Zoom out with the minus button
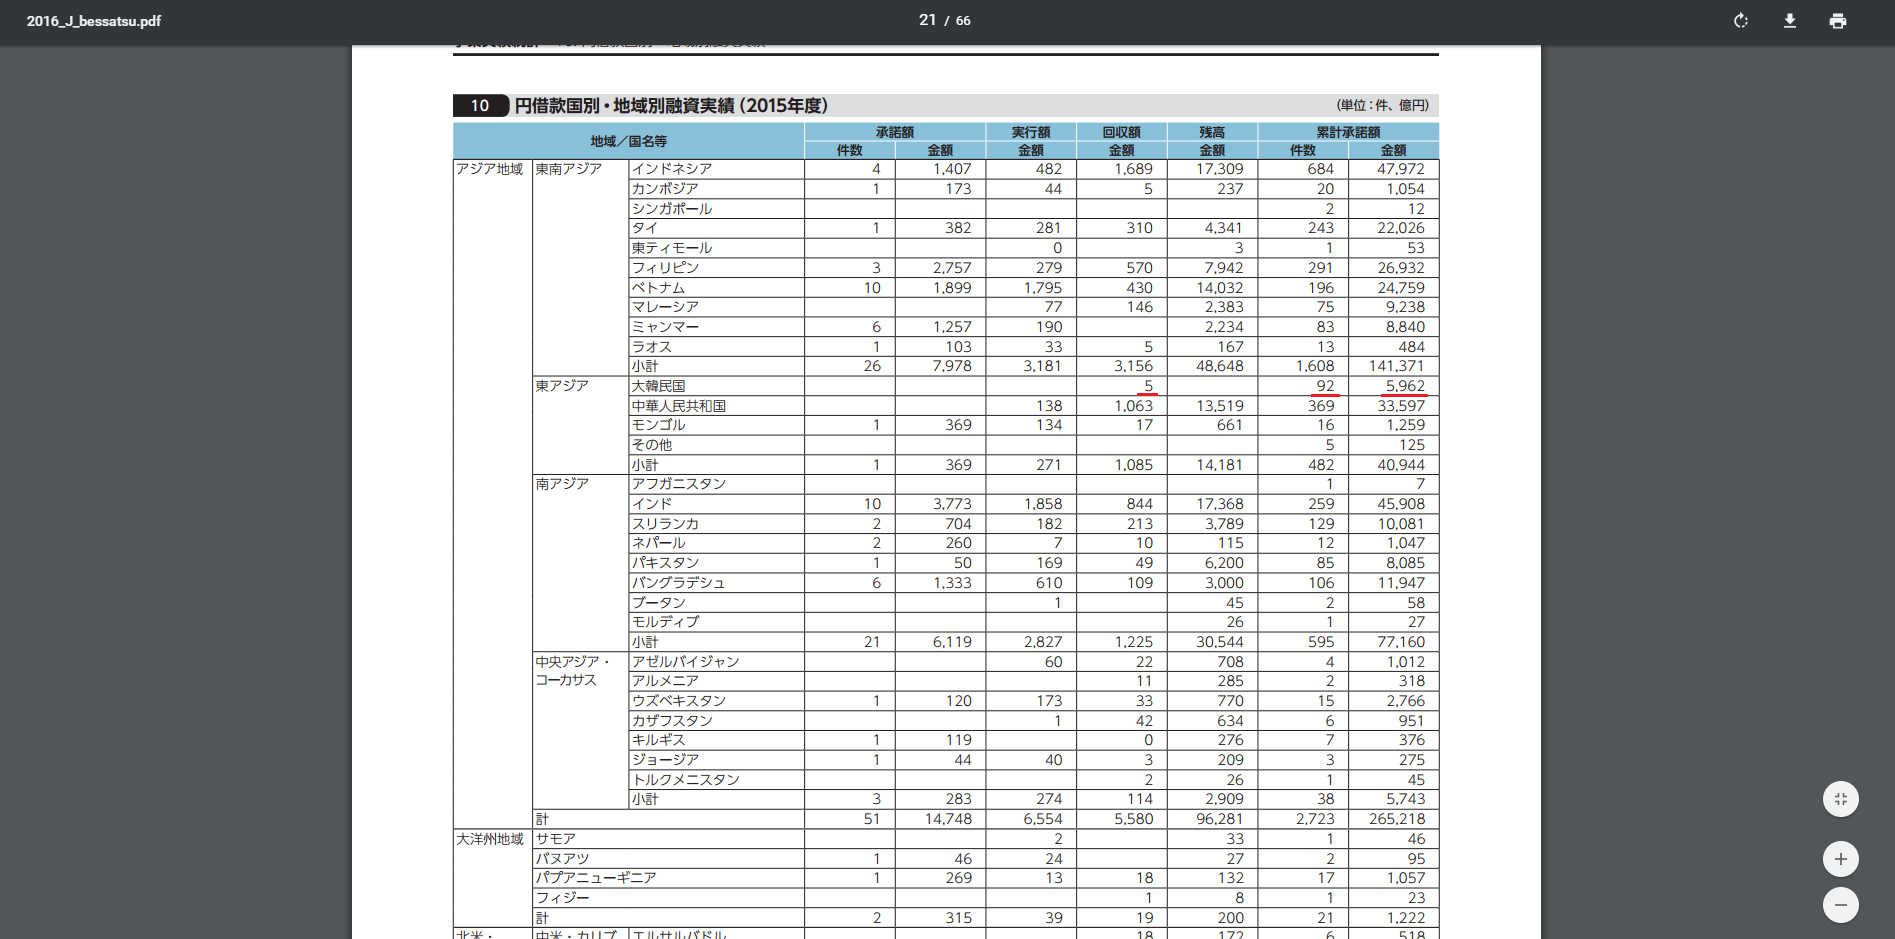1895x939 pixels. [1840, 905]
